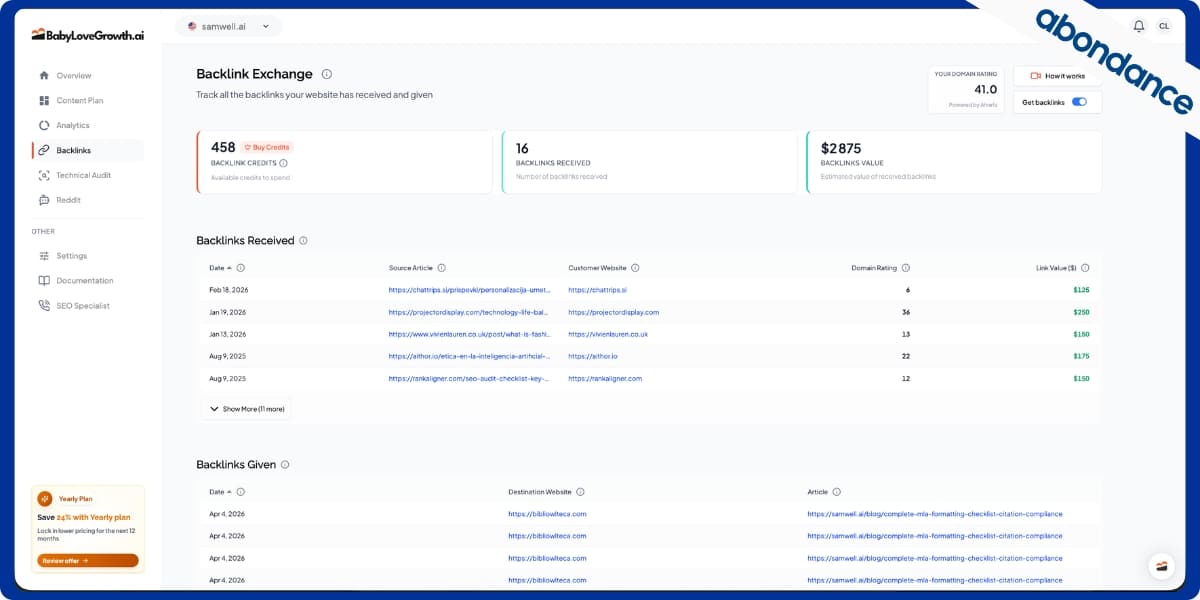Open https://chattrips.si customer website link
Screen dimensions: 1200x600
point(597,290)
